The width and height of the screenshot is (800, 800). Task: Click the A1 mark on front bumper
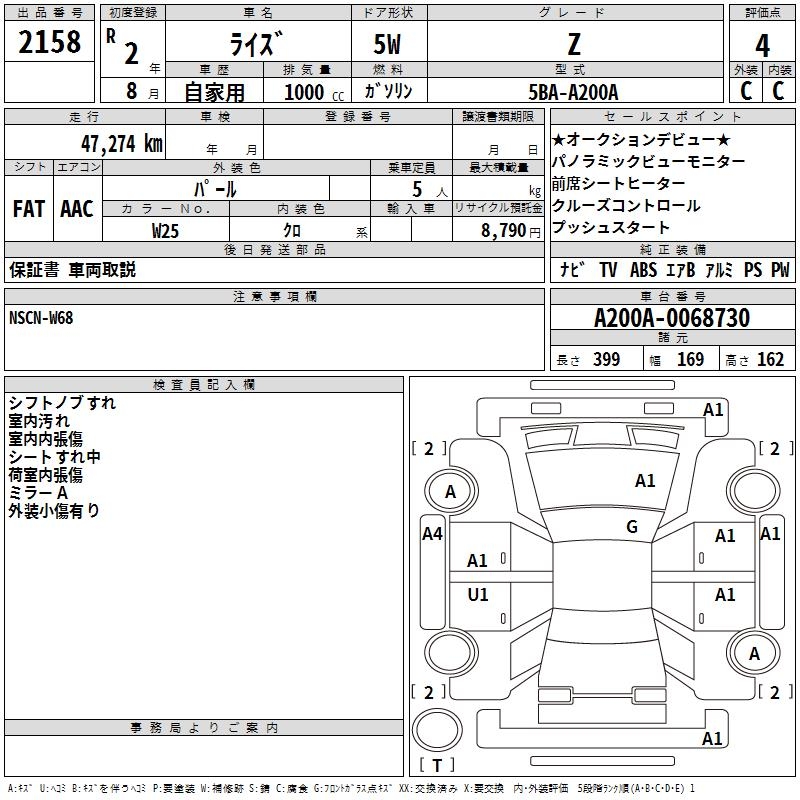coord(713,410)
